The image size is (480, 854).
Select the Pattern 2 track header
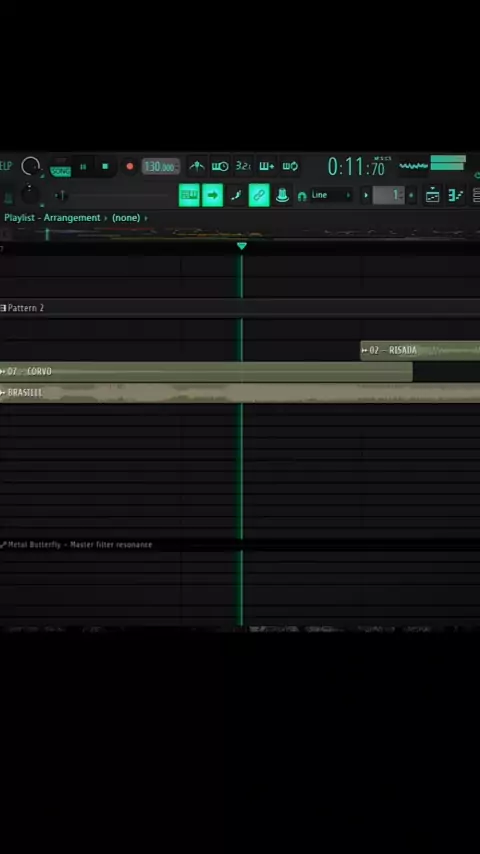pos(240,308)
